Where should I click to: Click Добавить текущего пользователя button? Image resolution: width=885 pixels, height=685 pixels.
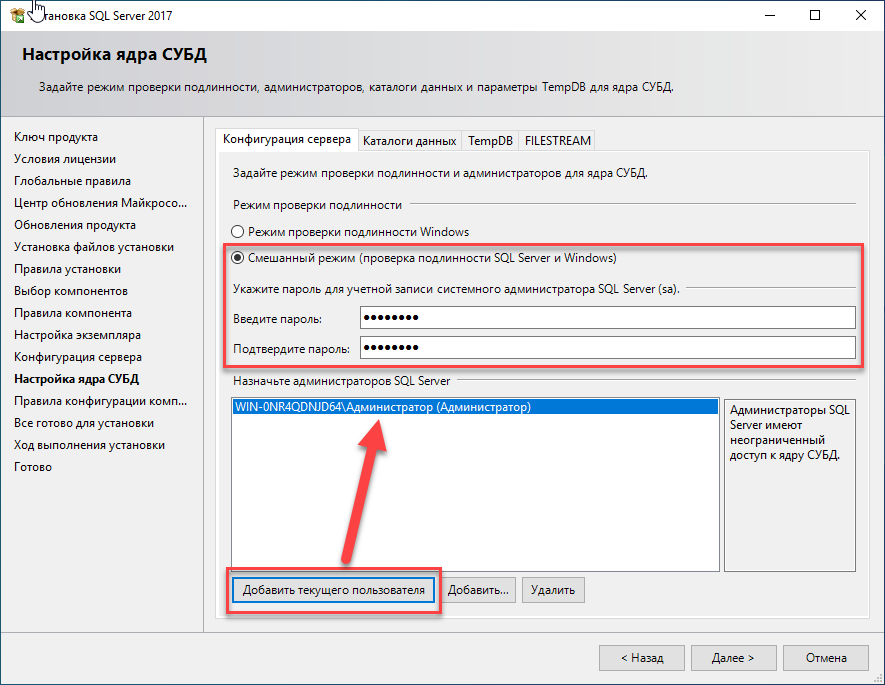pos(334,590)
